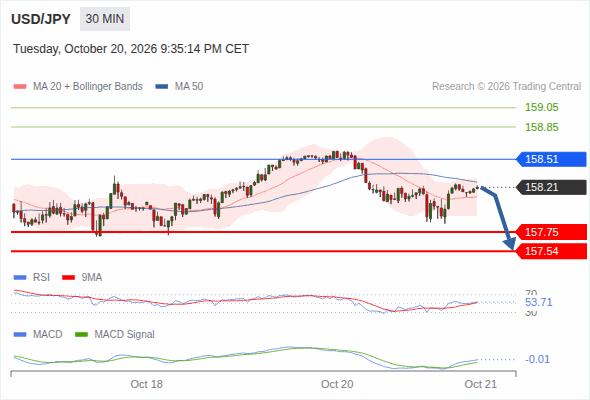The width and height of the screenshot is (590, 400).
Task: Toggle the 9MA legend entry
Action: (82, 277)
